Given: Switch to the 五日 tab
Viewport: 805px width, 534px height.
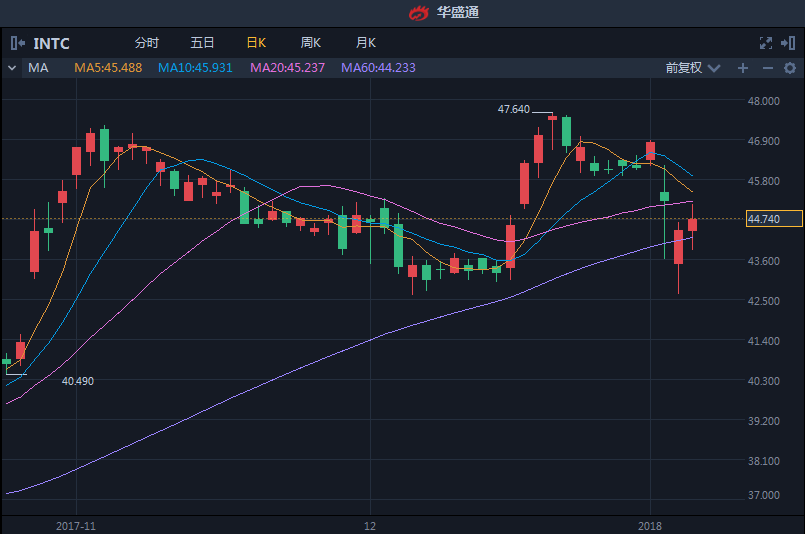Looking at the screenshot, I should pos(202,43).
